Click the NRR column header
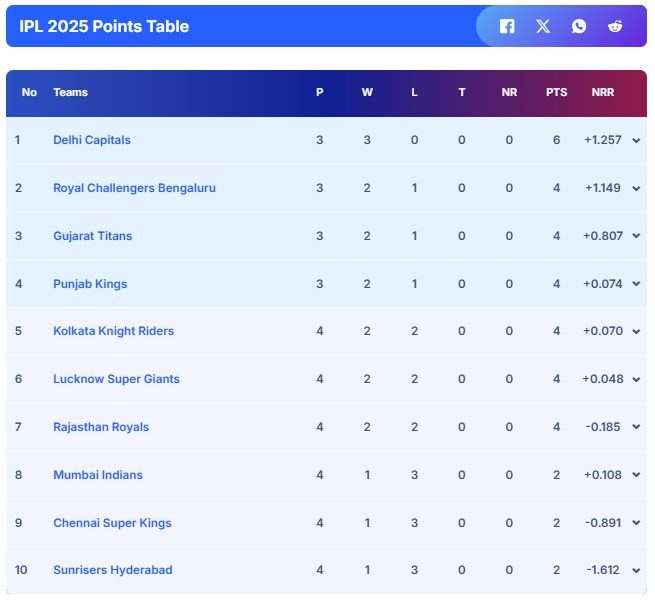The image size is (655, 600). click(x=603, y=92)
